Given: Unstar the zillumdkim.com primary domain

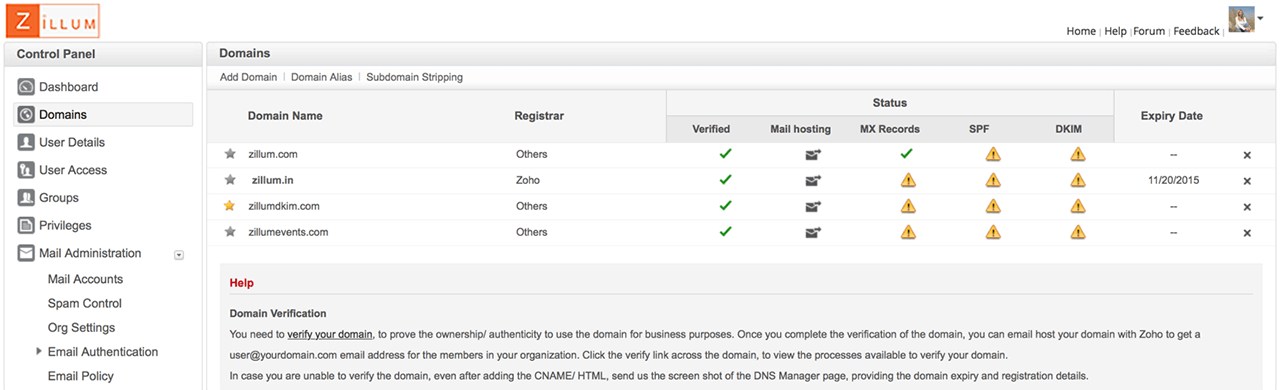Looking at the screenshot, I should click(x=230, y=206).
